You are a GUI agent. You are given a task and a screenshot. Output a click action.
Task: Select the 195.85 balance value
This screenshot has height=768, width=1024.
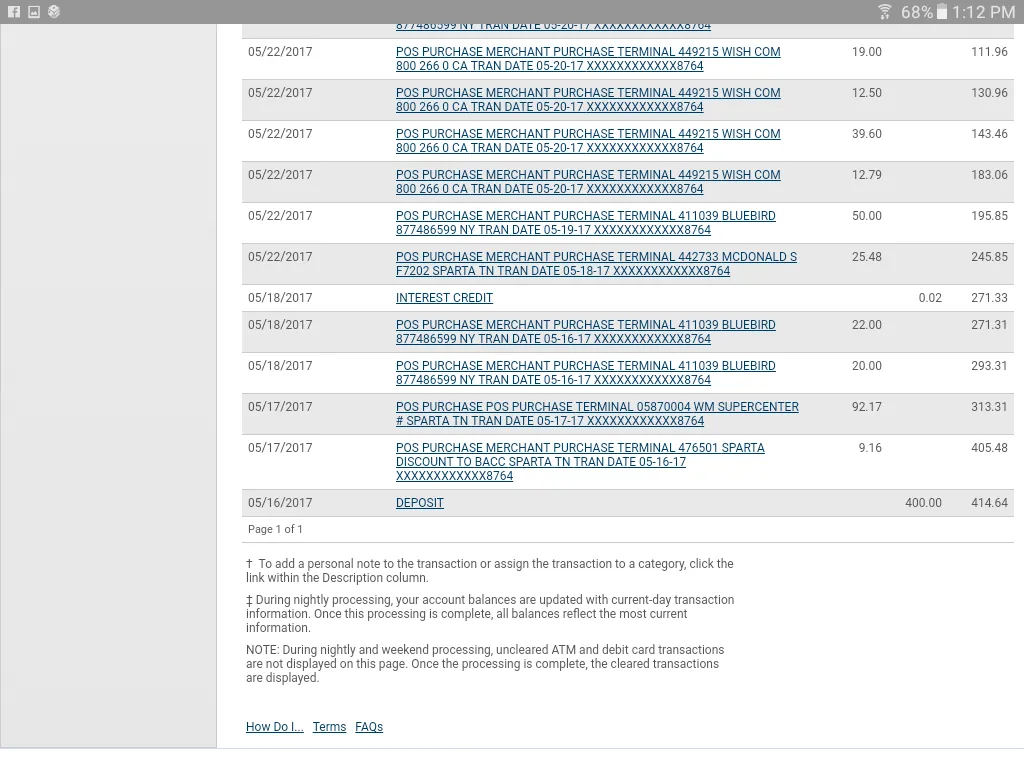point(989,216)
